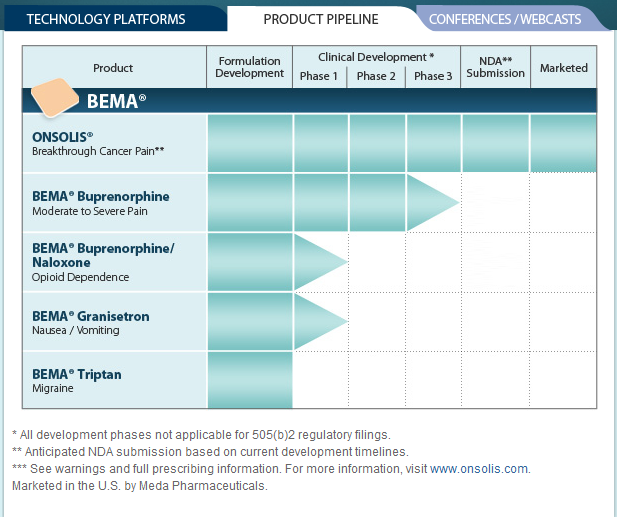Click the Granisetron Phase 1 progress arrow
617x517 pixels.
(318, 321)
